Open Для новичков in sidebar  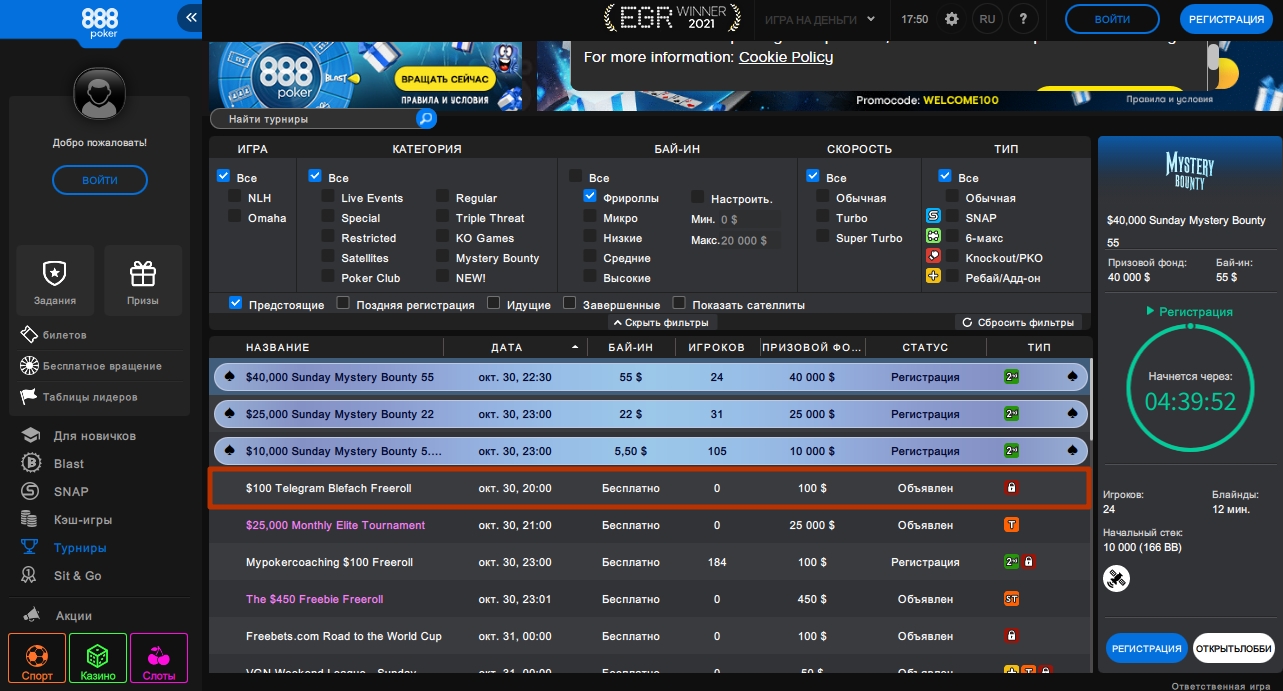[x=94, y=436]
